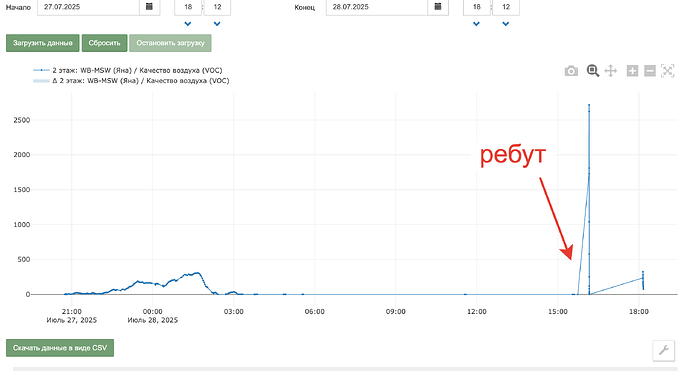Select the pan arrows tool
690x371 pixels.
coord(611,71)
